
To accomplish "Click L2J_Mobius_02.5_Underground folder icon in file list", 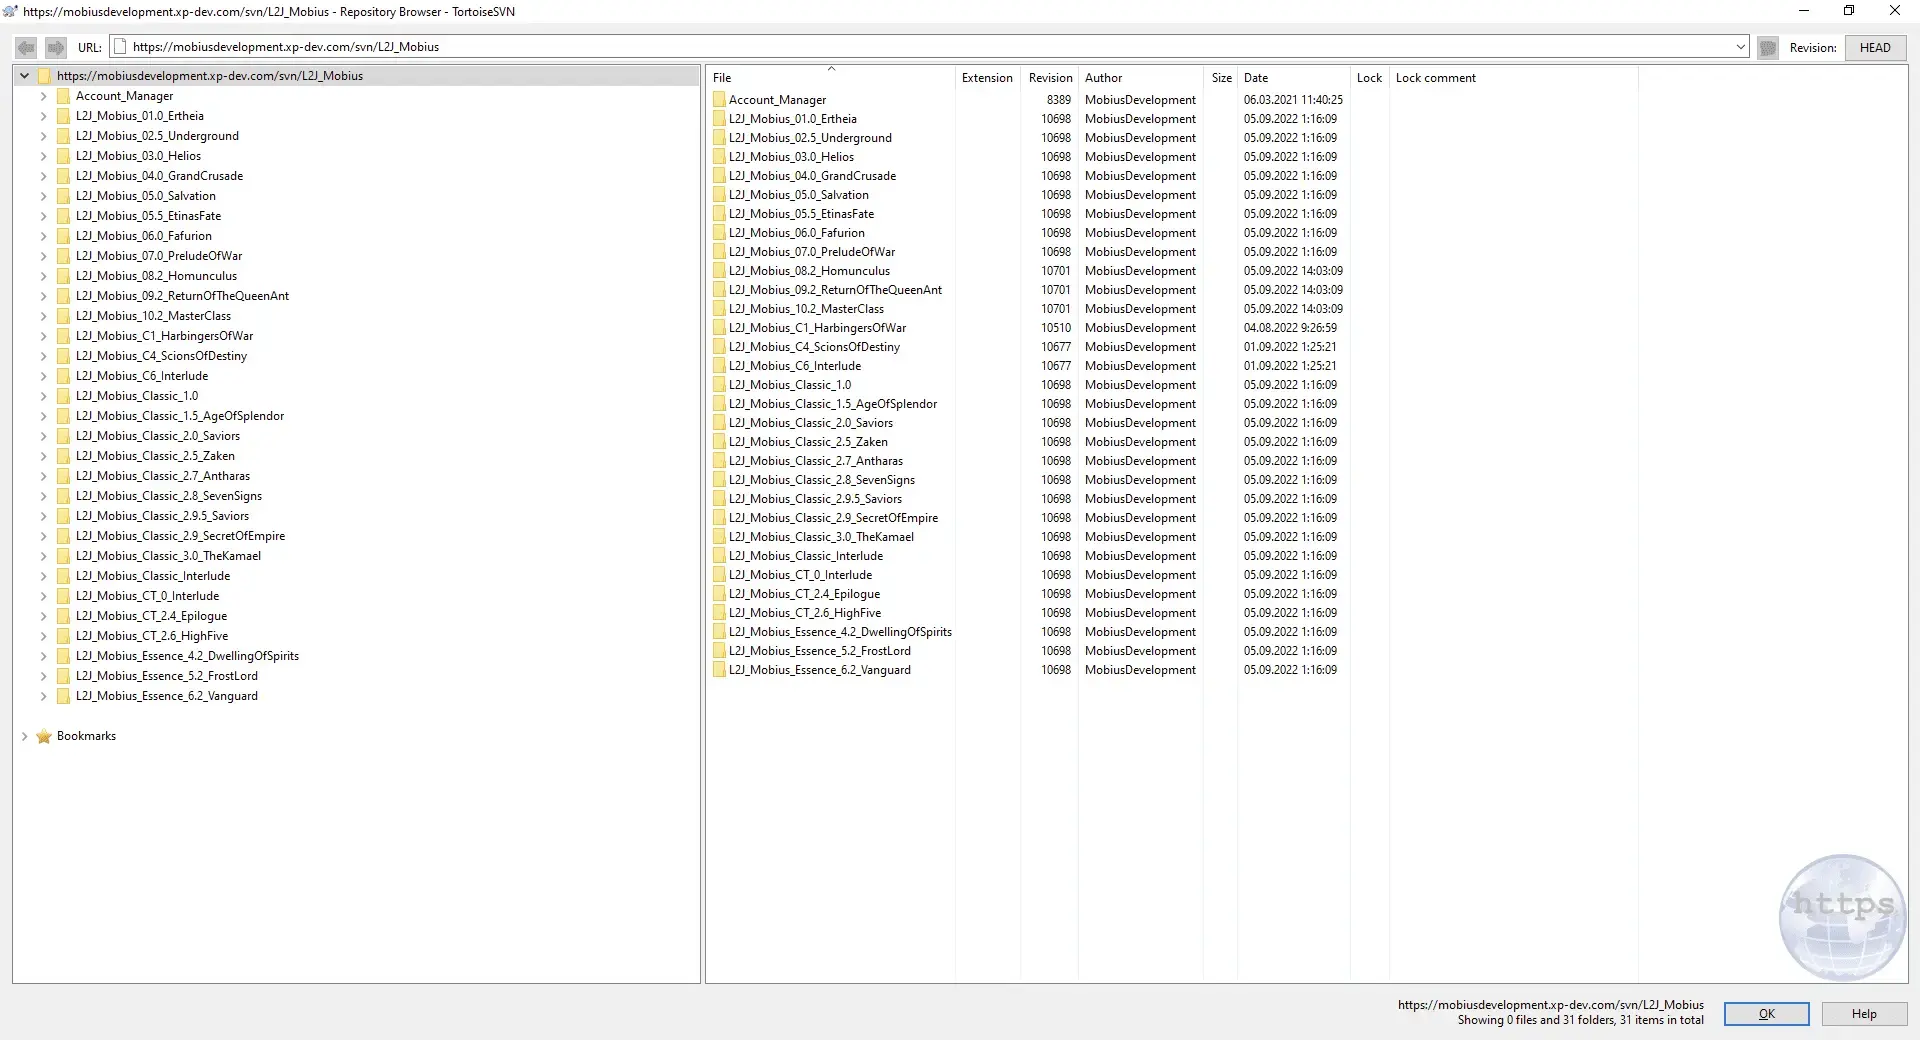I will pos(719,138).
